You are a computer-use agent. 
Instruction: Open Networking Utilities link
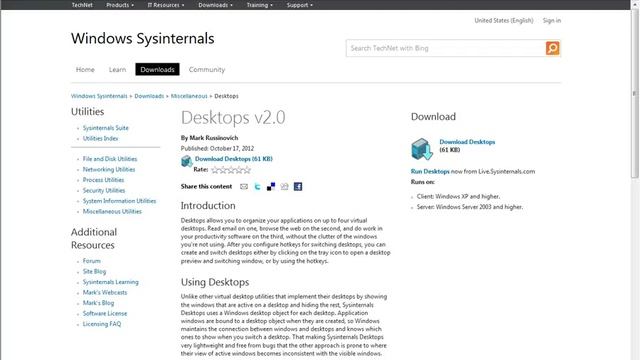click(109, 169)
